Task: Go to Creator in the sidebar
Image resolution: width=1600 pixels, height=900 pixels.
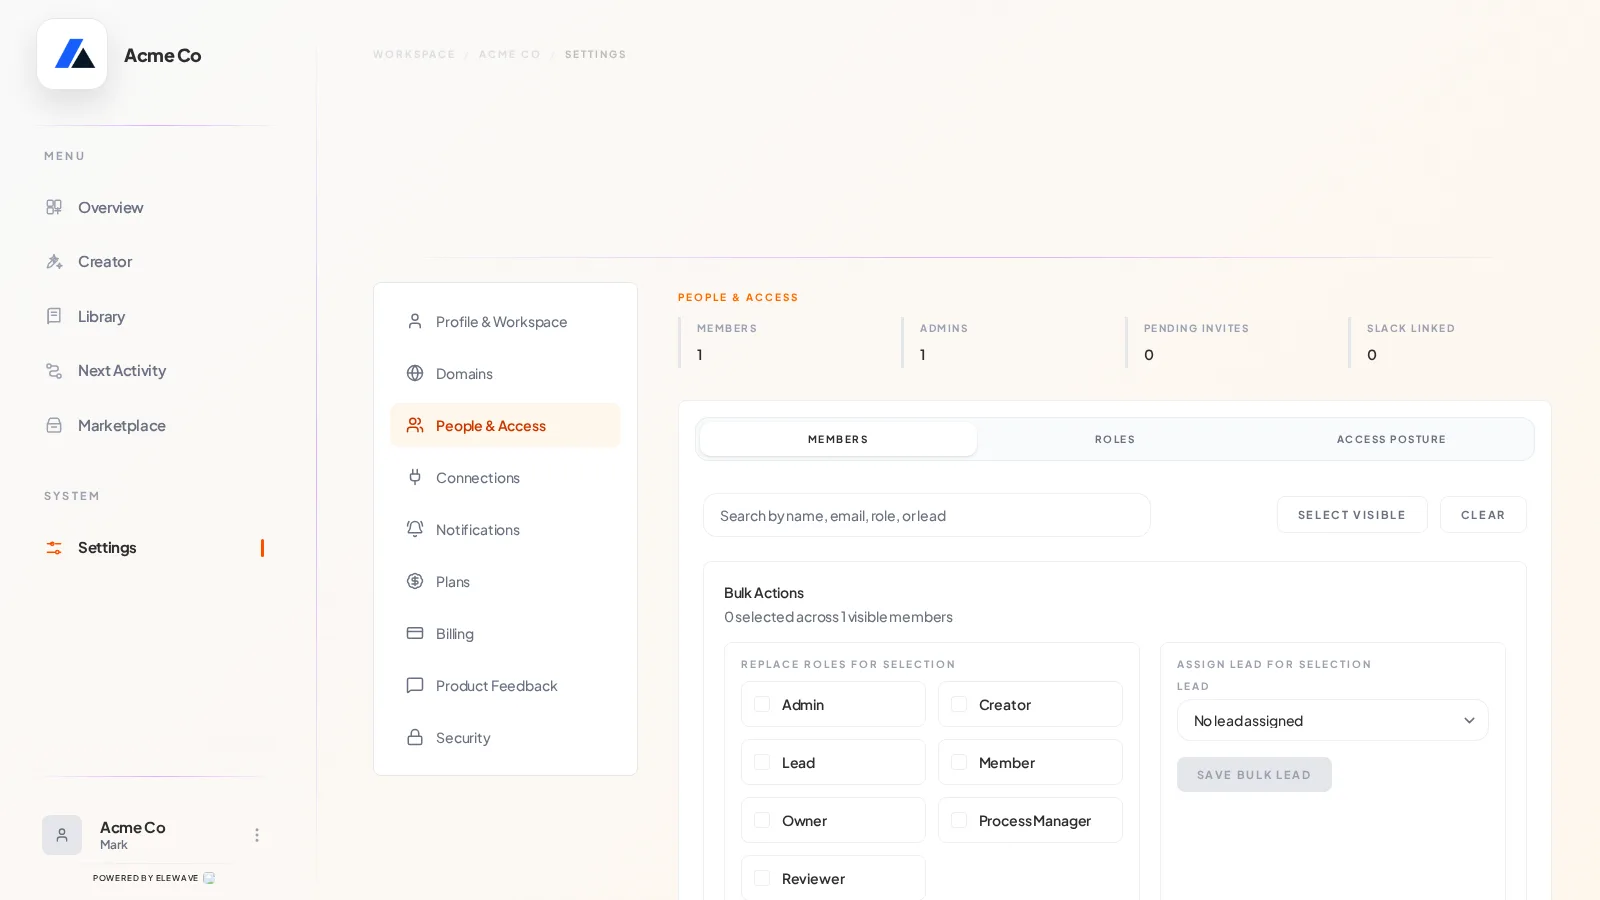Action: tap(155, 262)
